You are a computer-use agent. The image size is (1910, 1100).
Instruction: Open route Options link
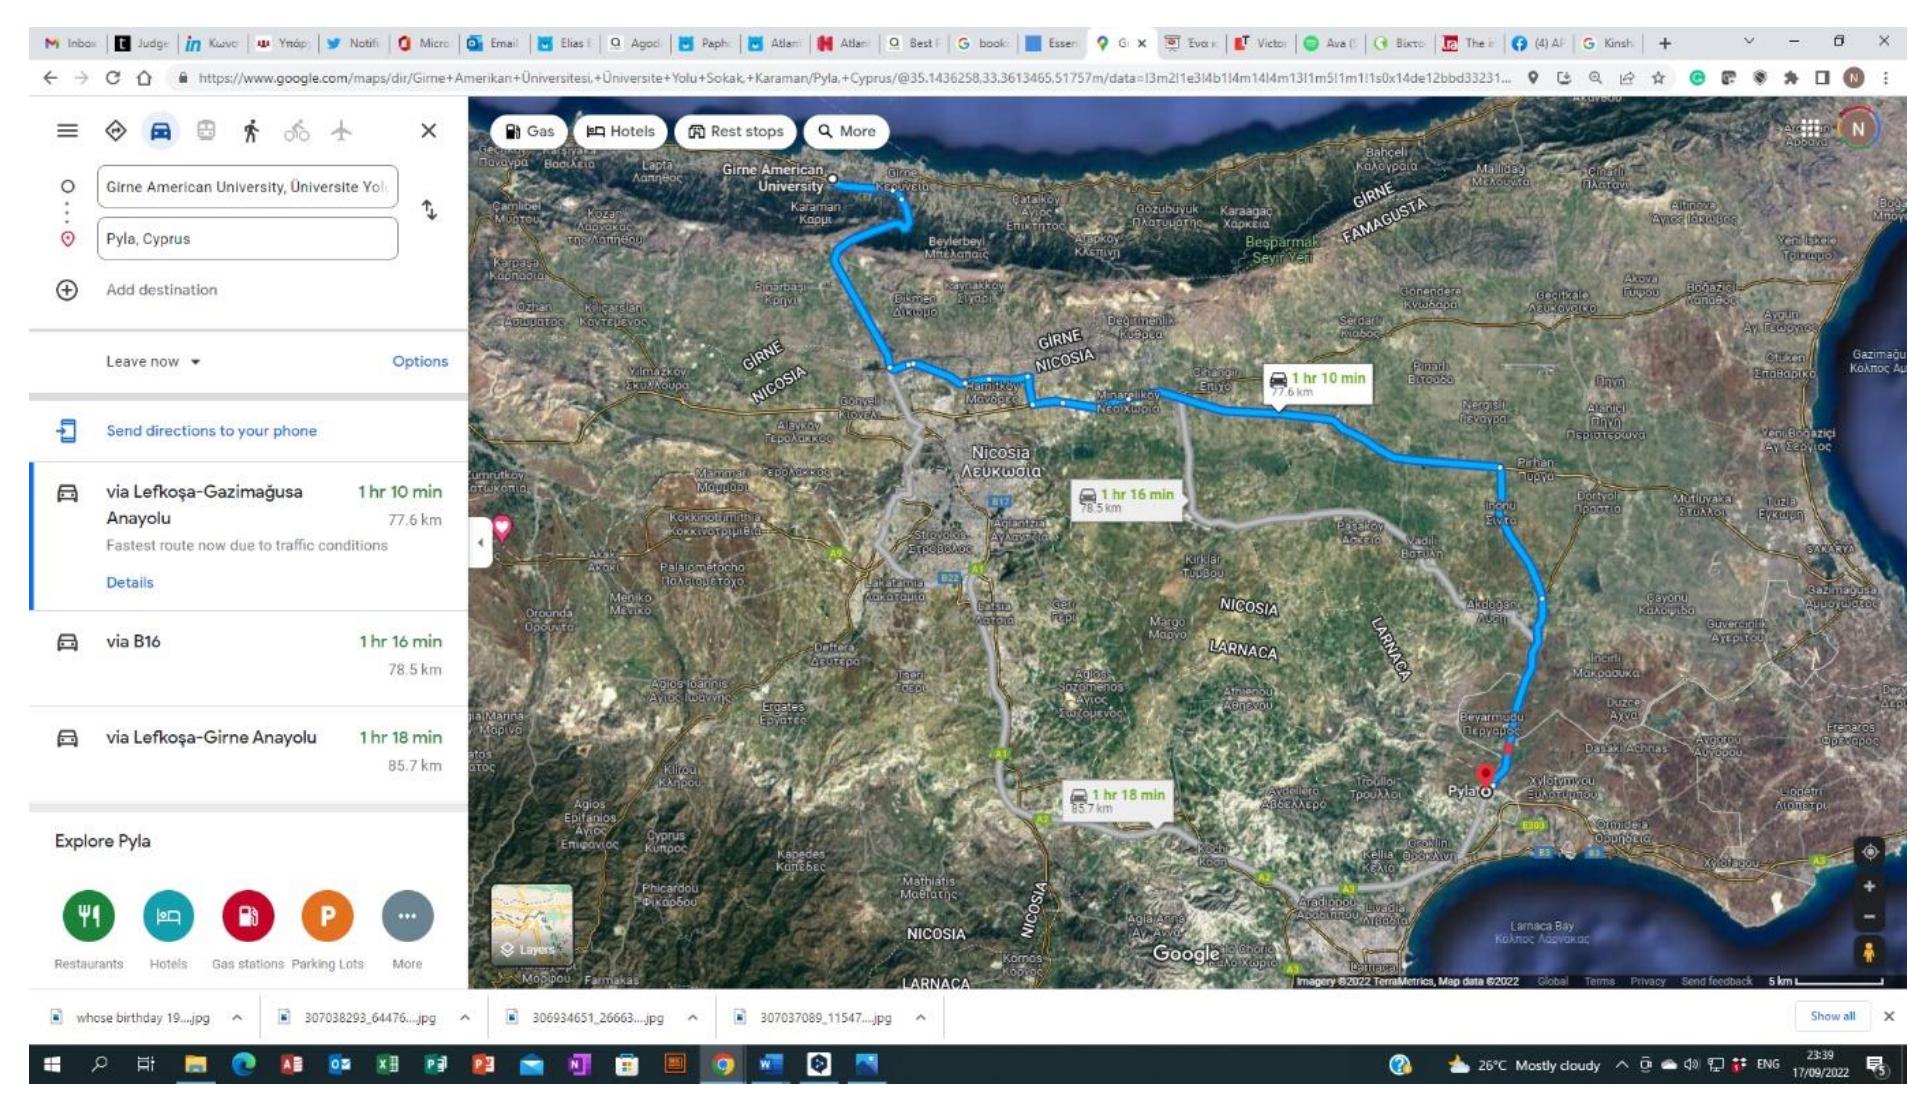420,362
